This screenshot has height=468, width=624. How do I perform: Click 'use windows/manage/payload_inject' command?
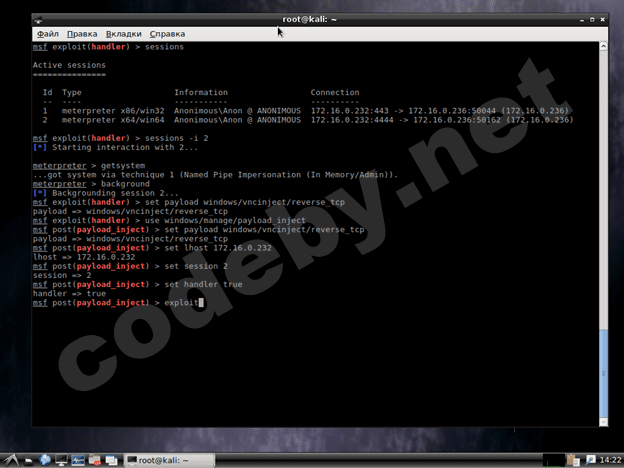click(x=225, y=220)
